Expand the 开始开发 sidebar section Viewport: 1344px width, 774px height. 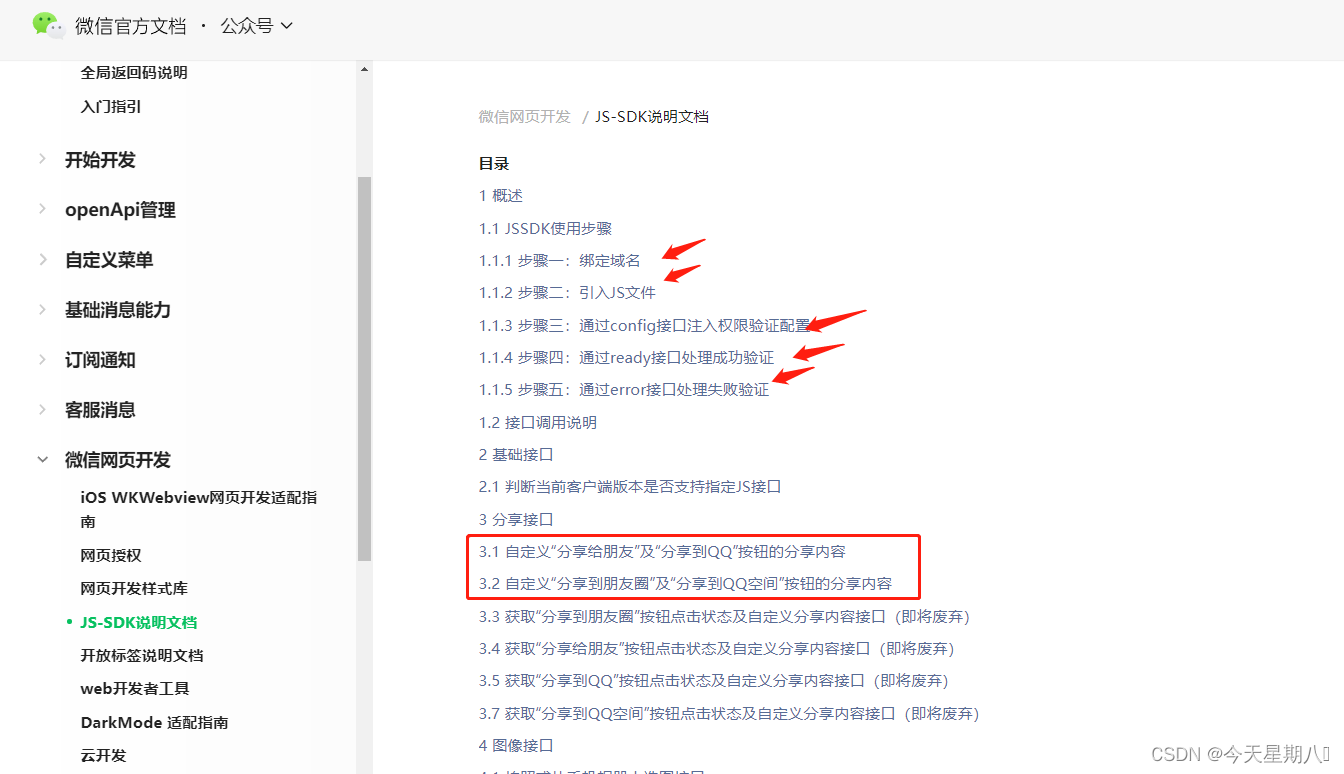point(100,160)
